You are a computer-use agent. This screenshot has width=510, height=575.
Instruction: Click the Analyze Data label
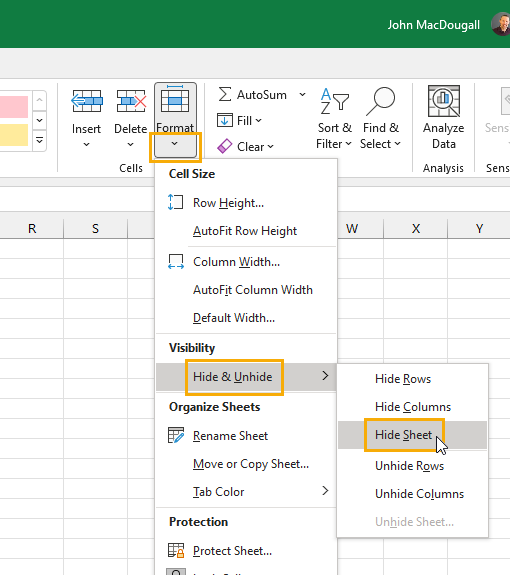coord(444,136)
